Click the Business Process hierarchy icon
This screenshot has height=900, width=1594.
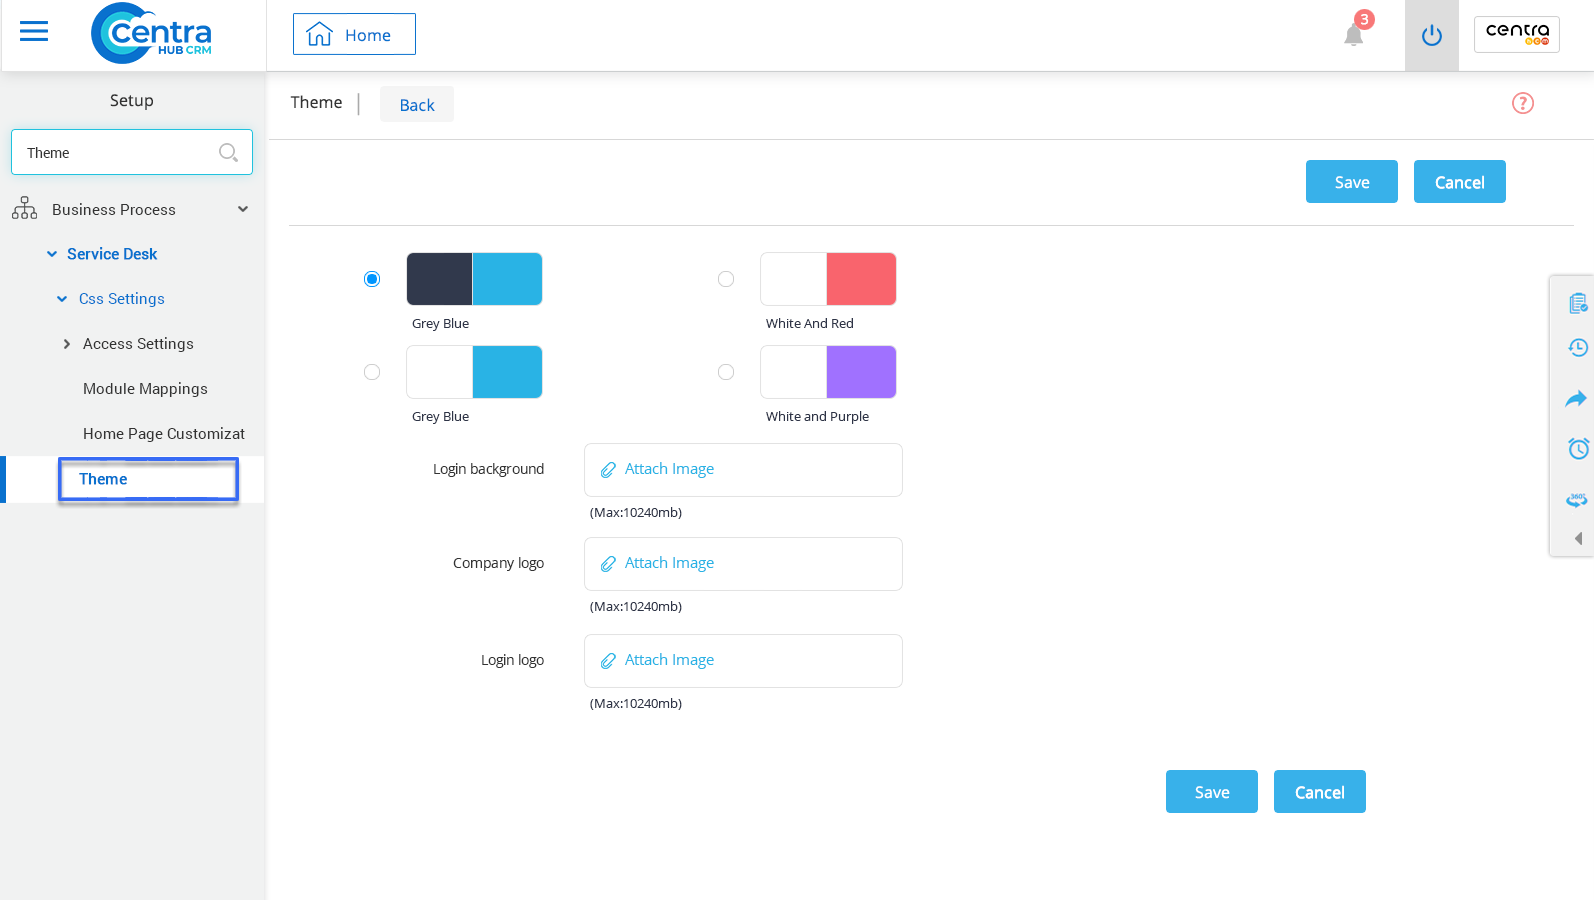pyautogui.click(x=25, y=208)
